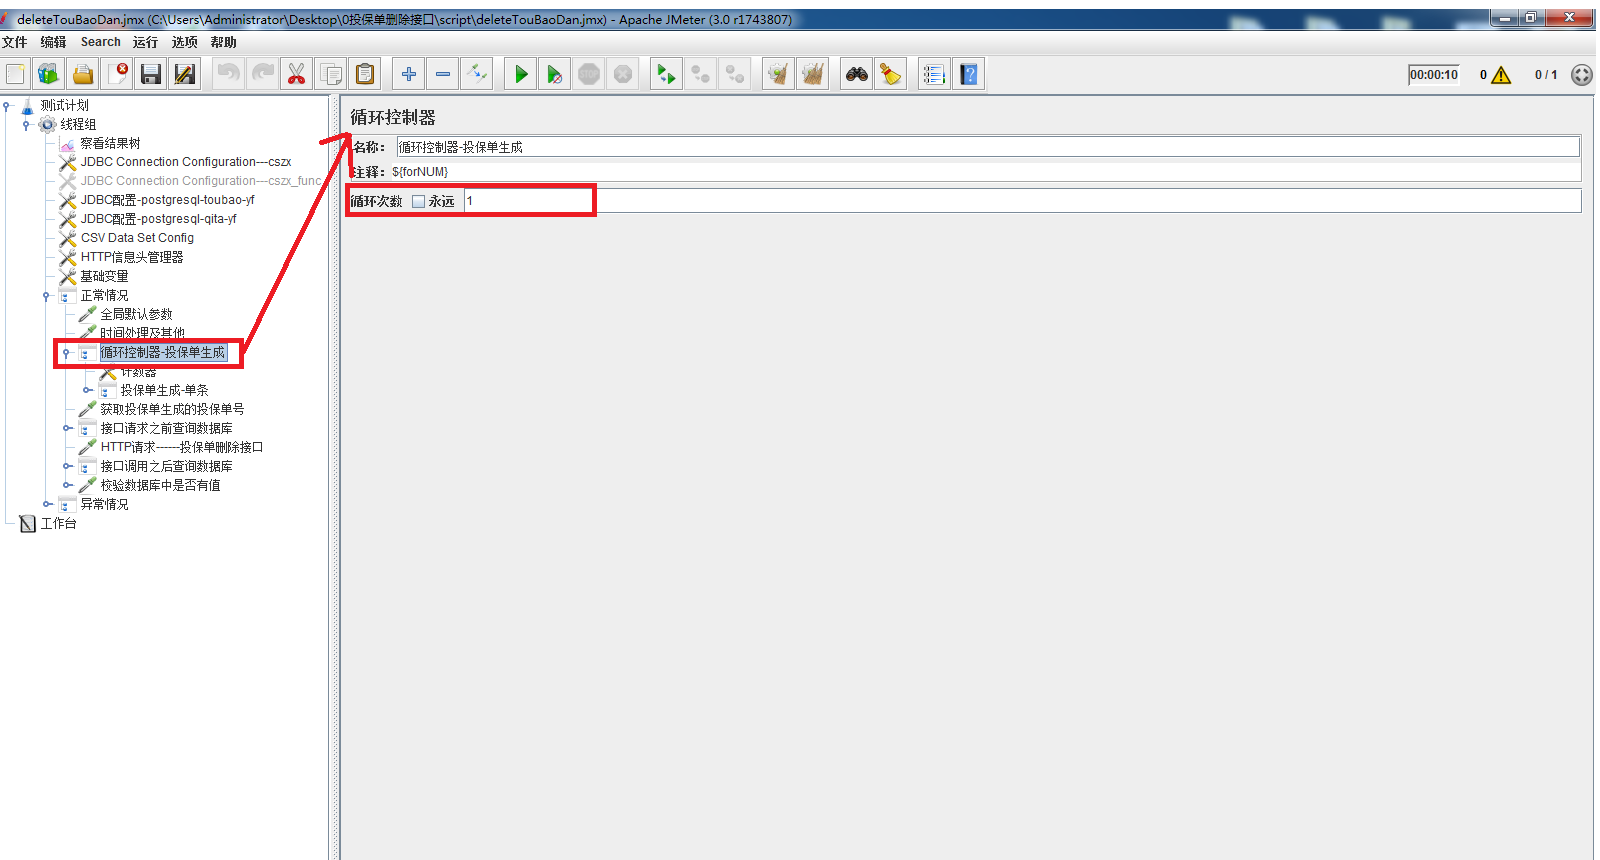Viewport: 1600px width, 860px height.
Task: Click Remote Stop All icon
Action: click(700, 74)
